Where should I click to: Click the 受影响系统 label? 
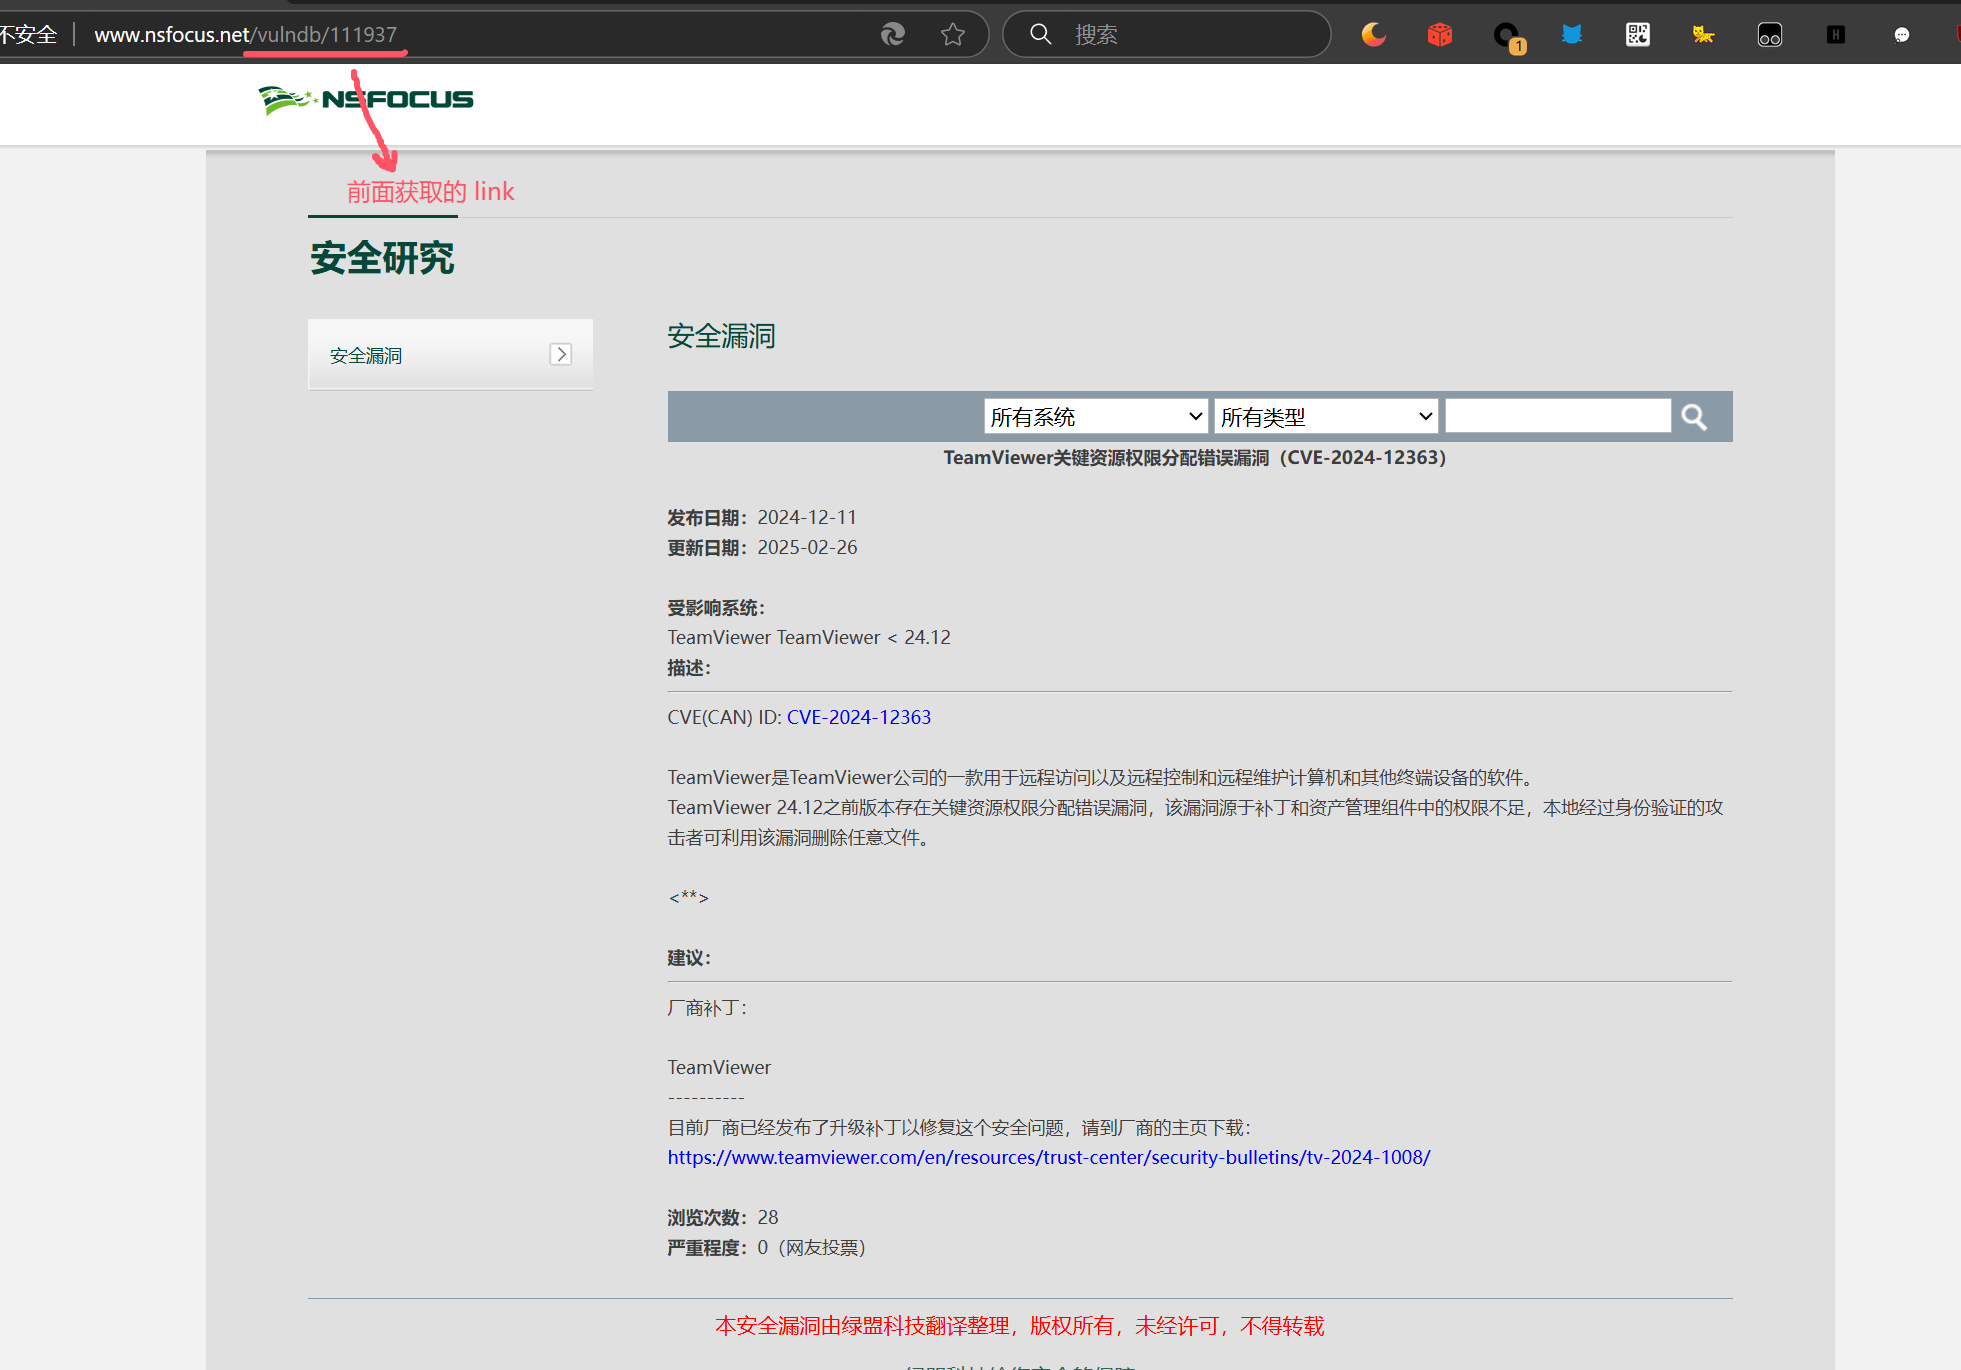click(x=716, y=607)
